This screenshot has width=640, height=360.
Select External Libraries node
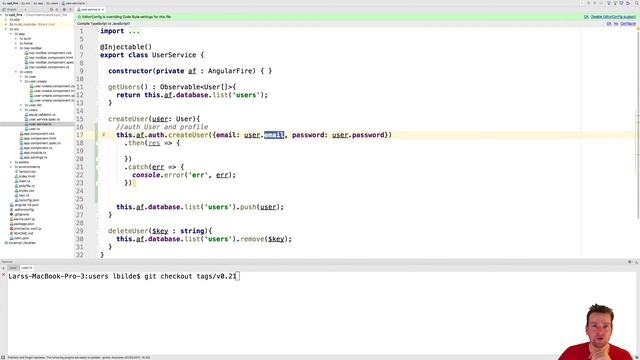(20, 243)
